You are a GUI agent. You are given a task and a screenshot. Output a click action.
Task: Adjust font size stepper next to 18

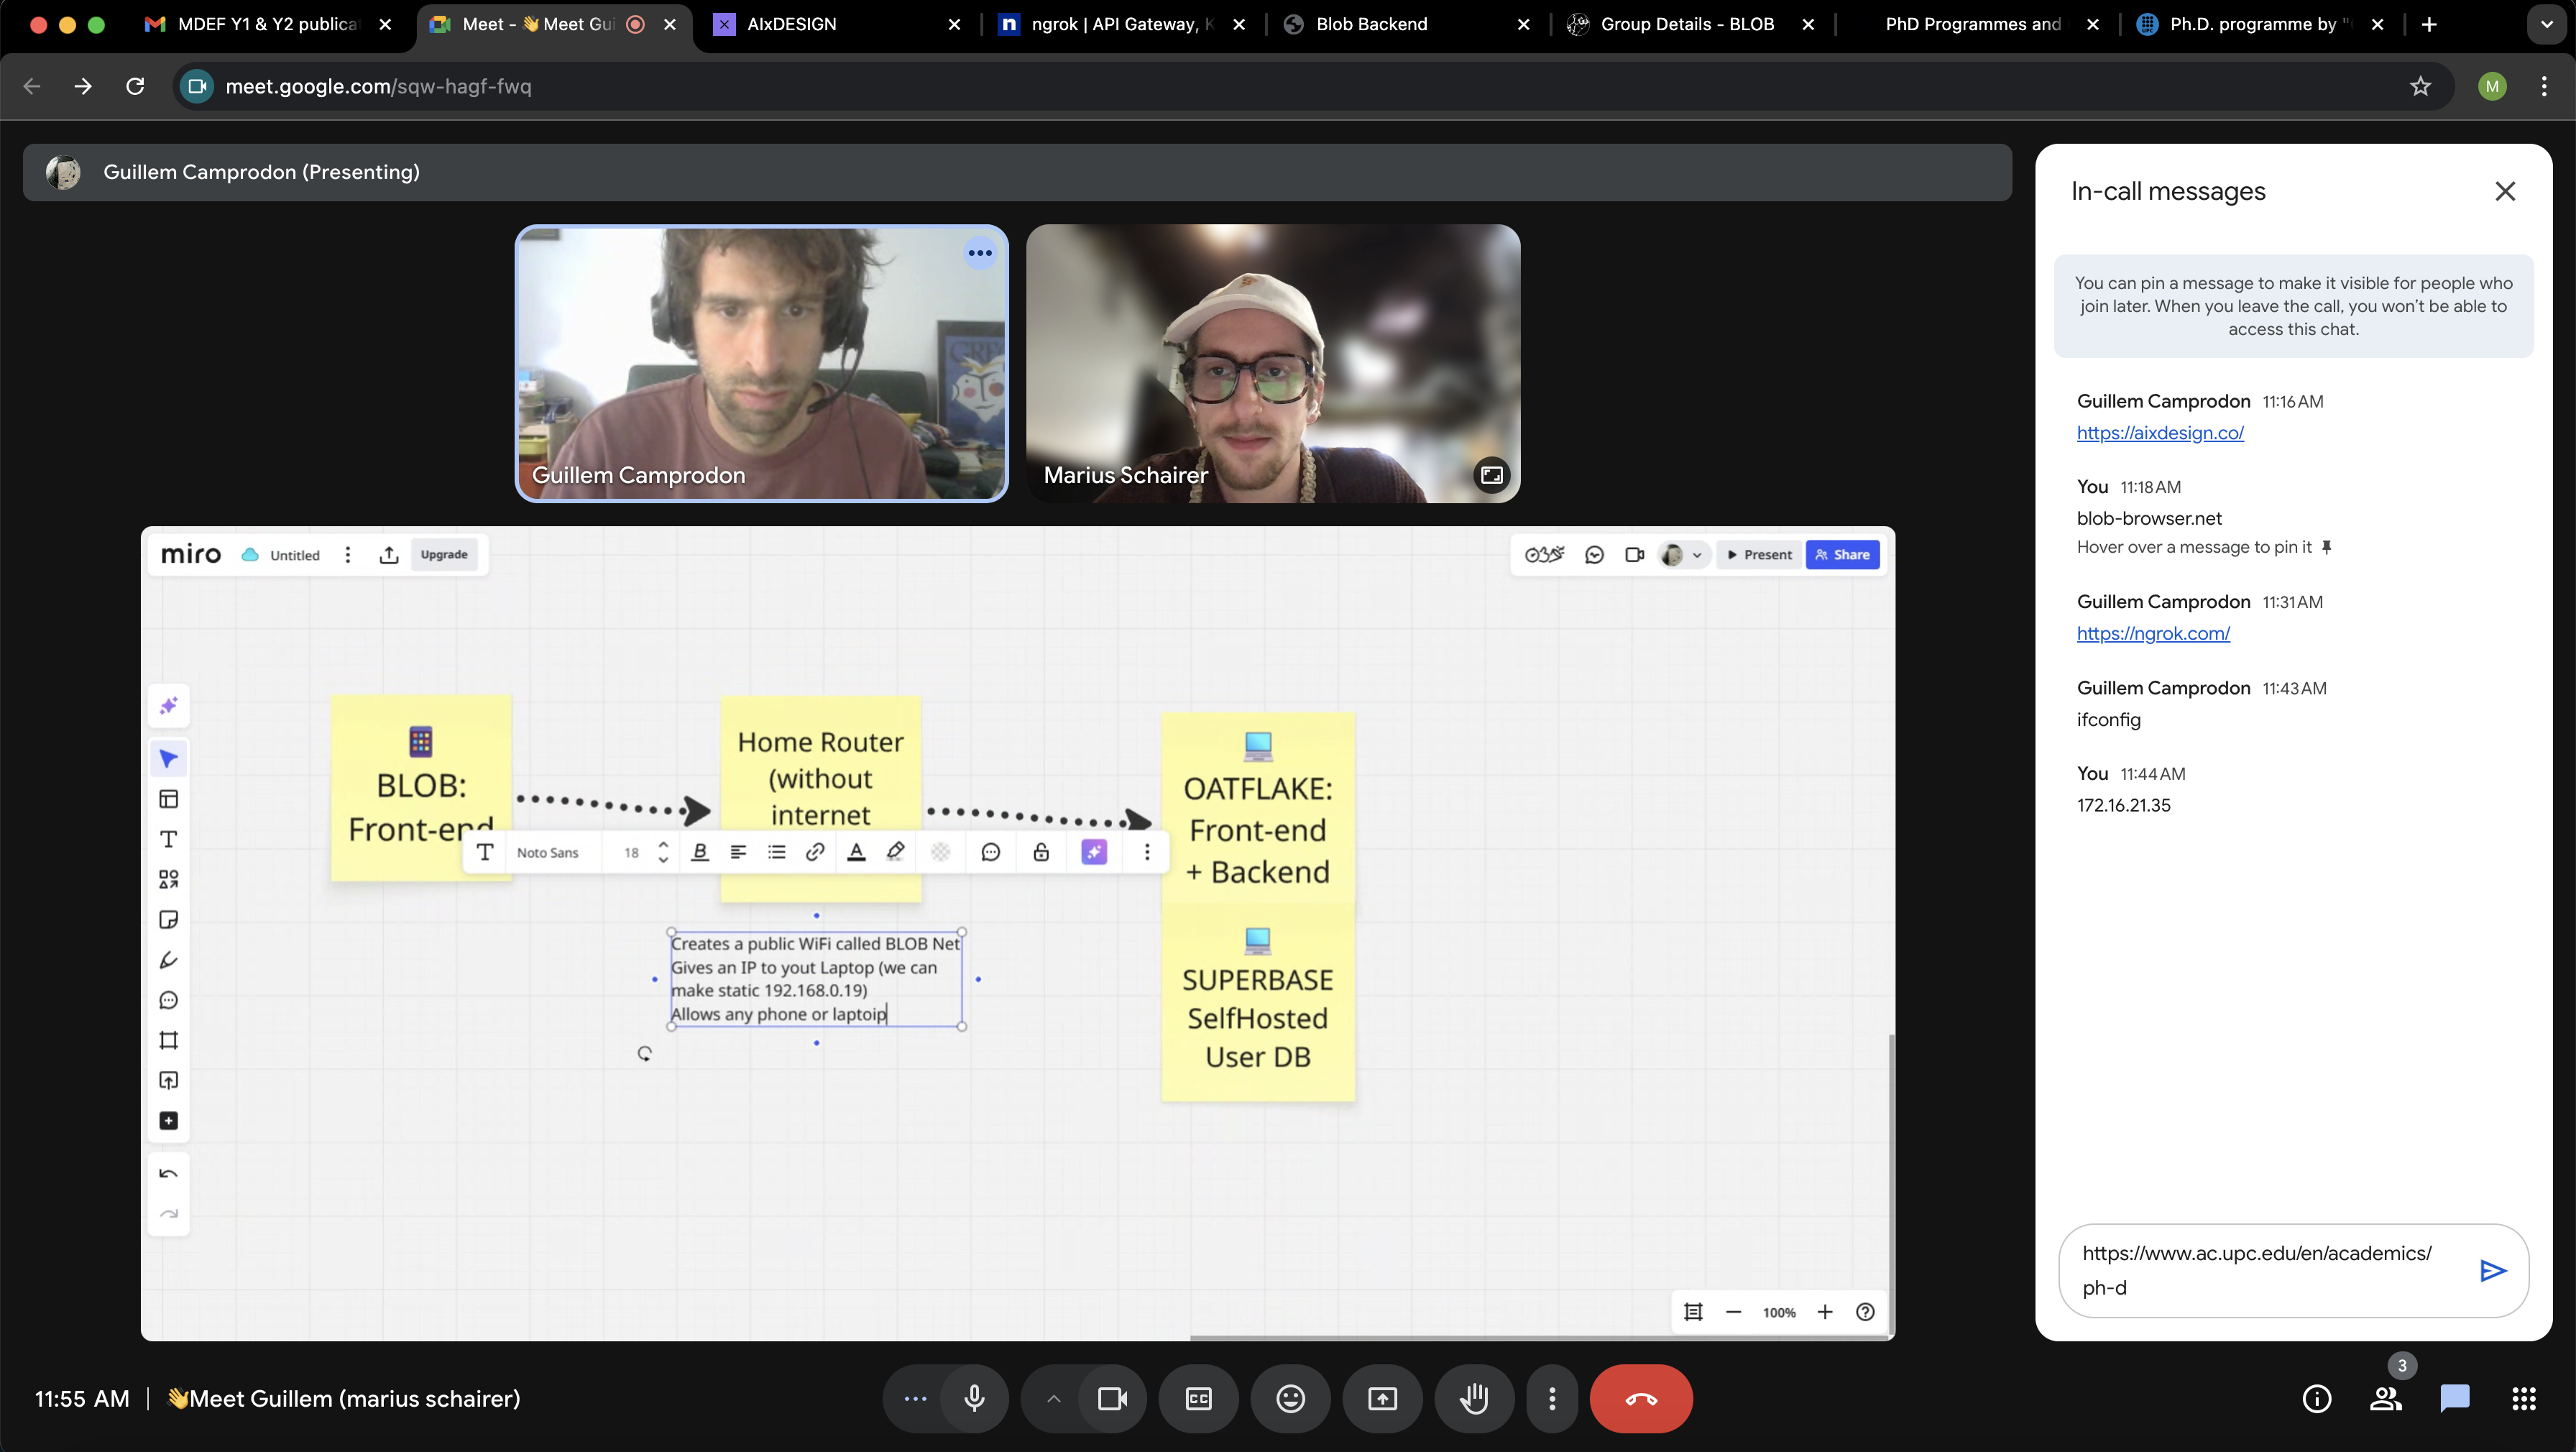[663, 852]
